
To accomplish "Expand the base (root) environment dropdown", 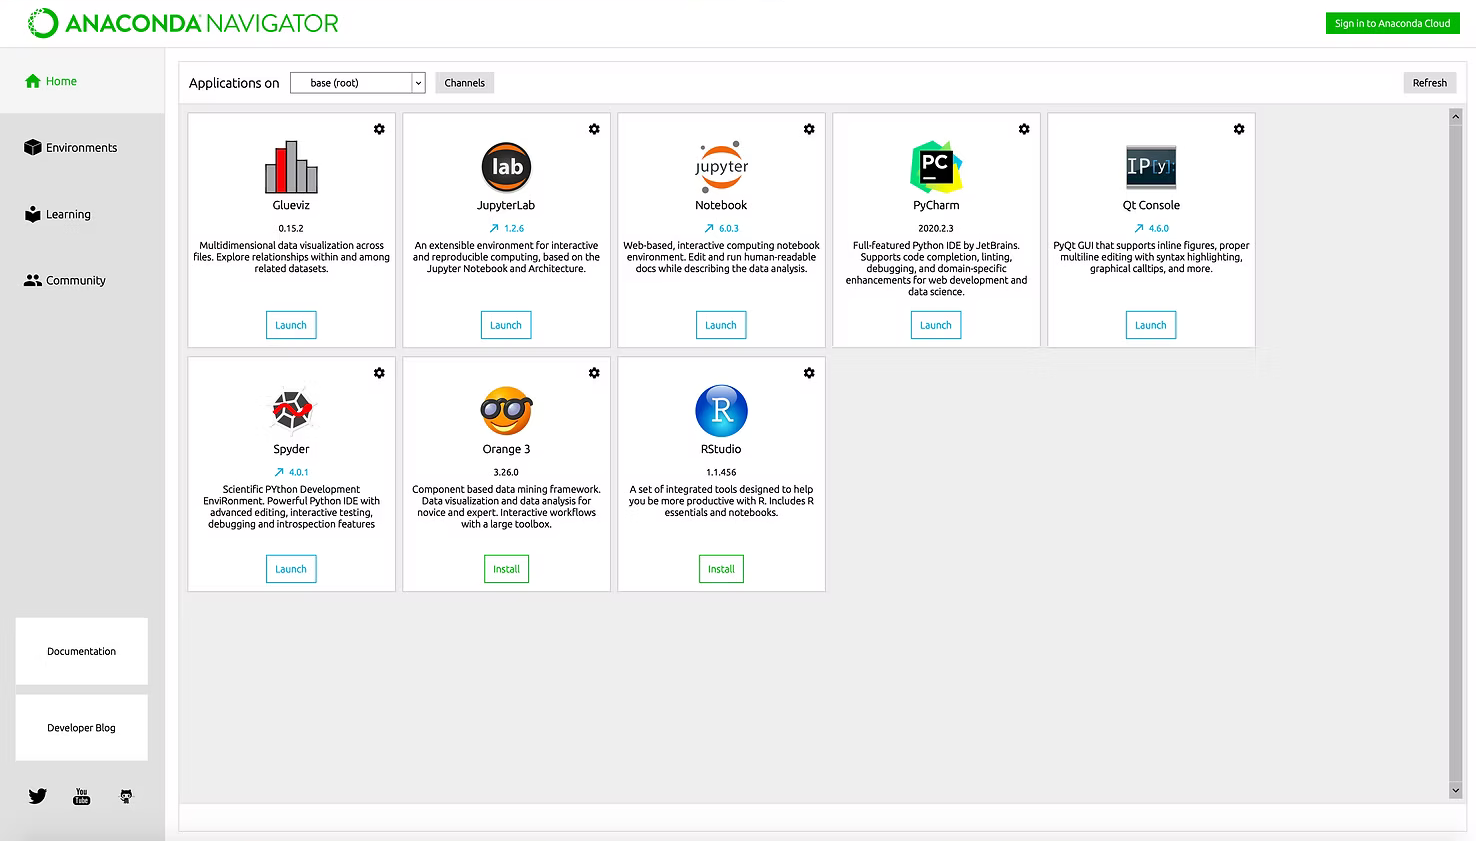I will [x=418, y=83].
